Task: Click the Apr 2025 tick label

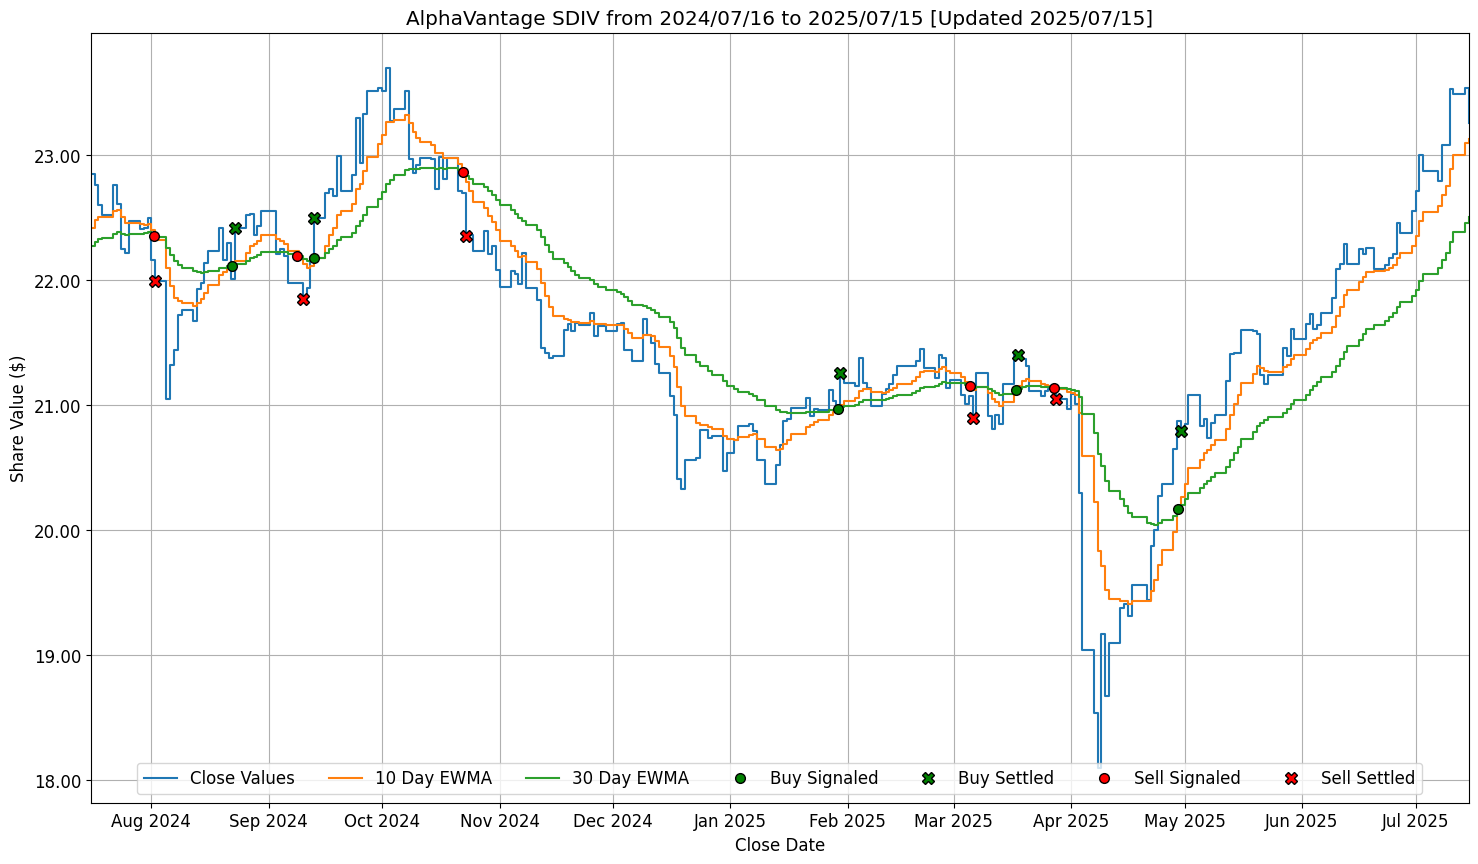Action: 1071,821
